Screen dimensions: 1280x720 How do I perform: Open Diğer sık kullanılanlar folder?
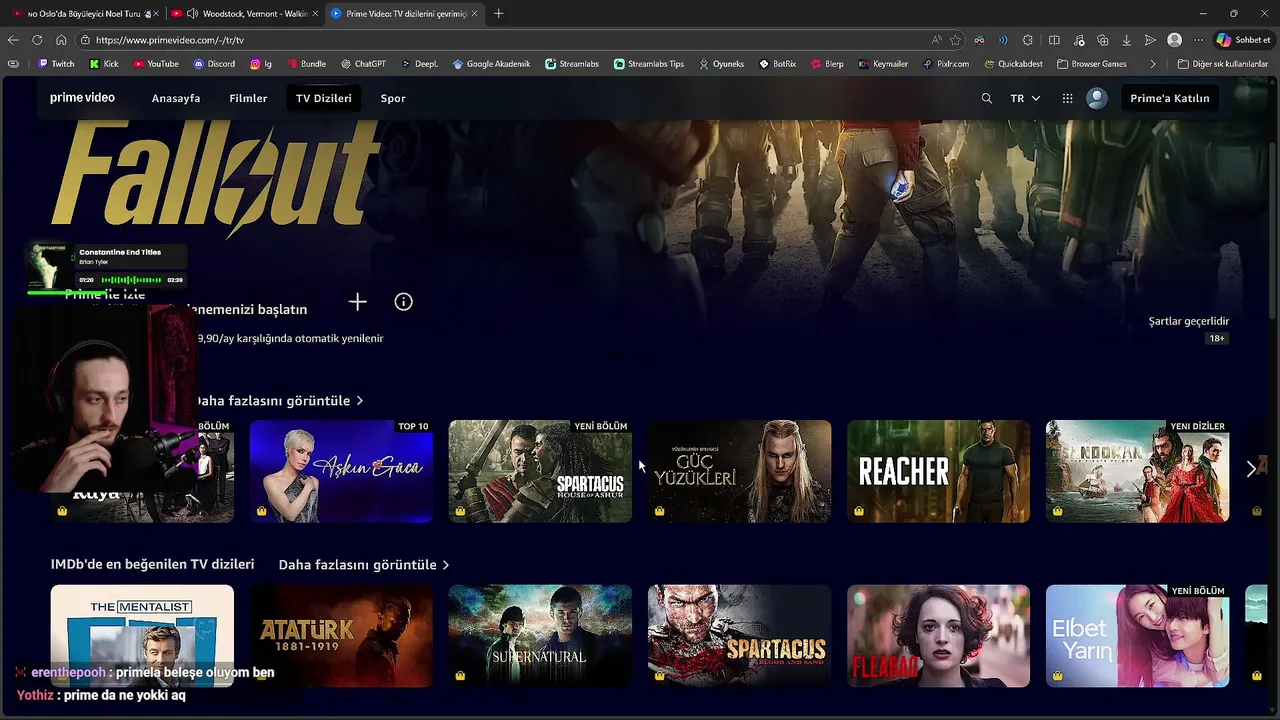point(1222,63)
